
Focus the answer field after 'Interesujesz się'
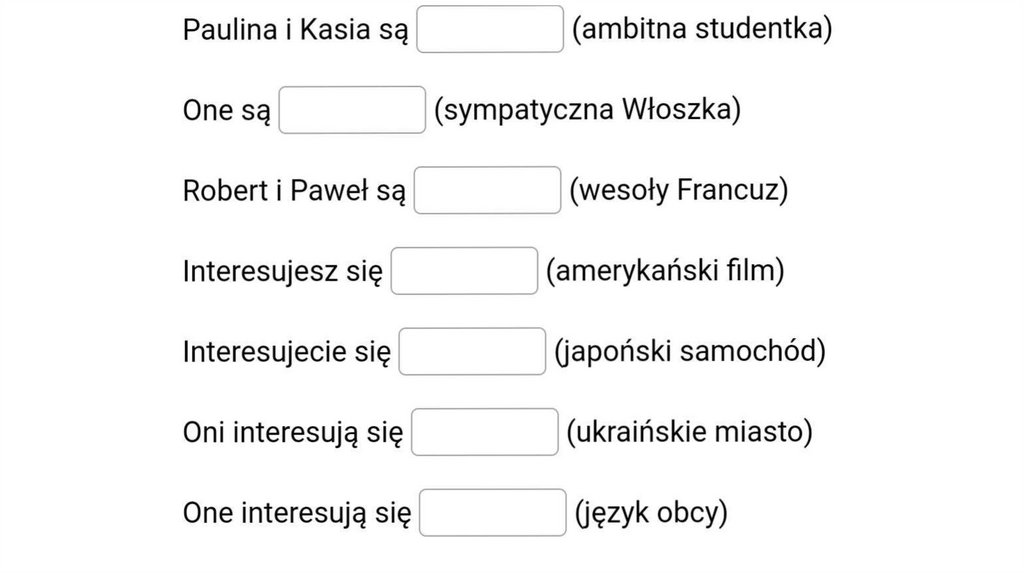coord(464,271)
